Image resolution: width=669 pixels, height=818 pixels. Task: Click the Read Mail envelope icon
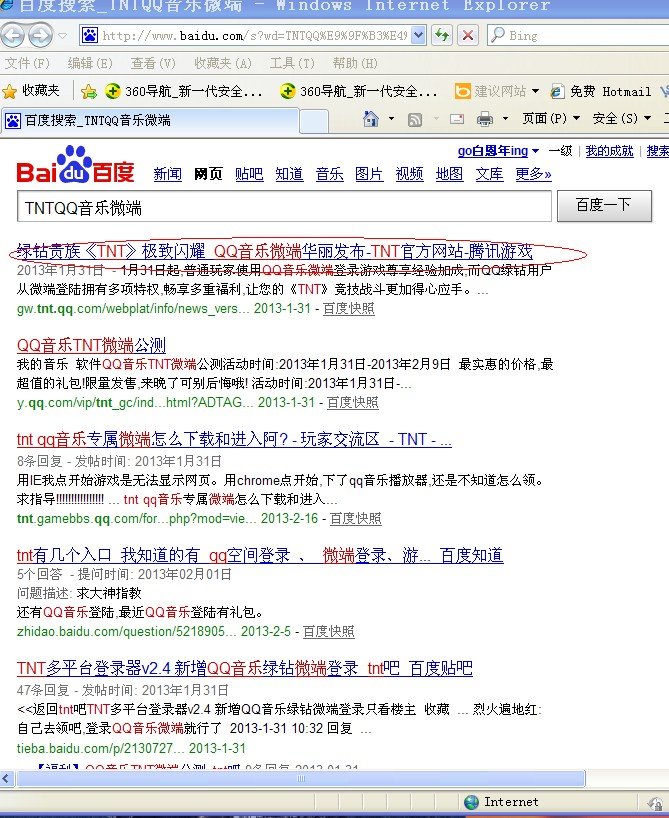coord(457,119)
